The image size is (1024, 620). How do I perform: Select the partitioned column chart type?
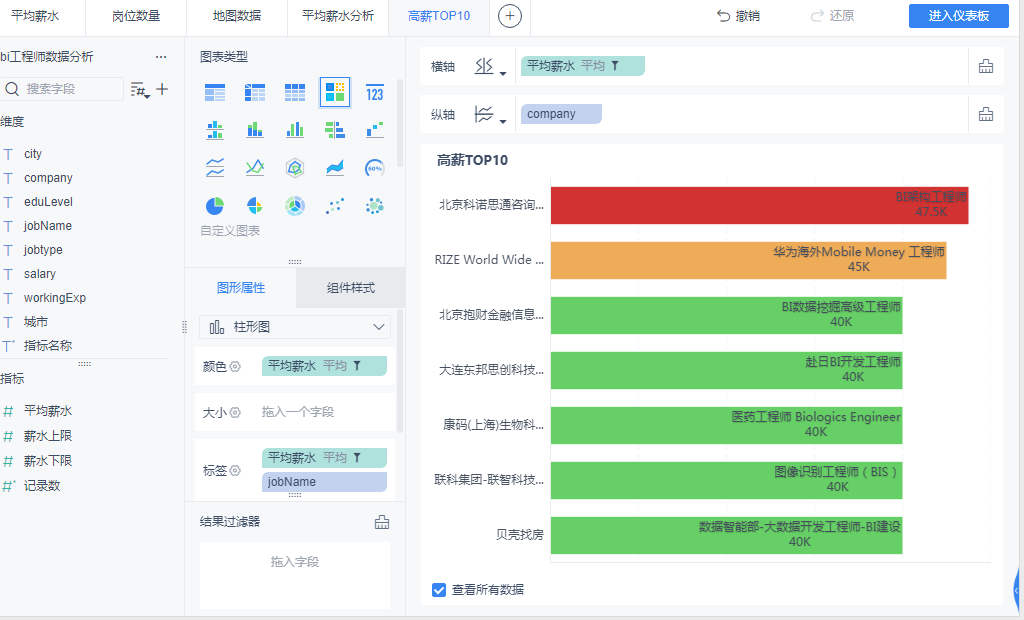[x=215, y=130]
